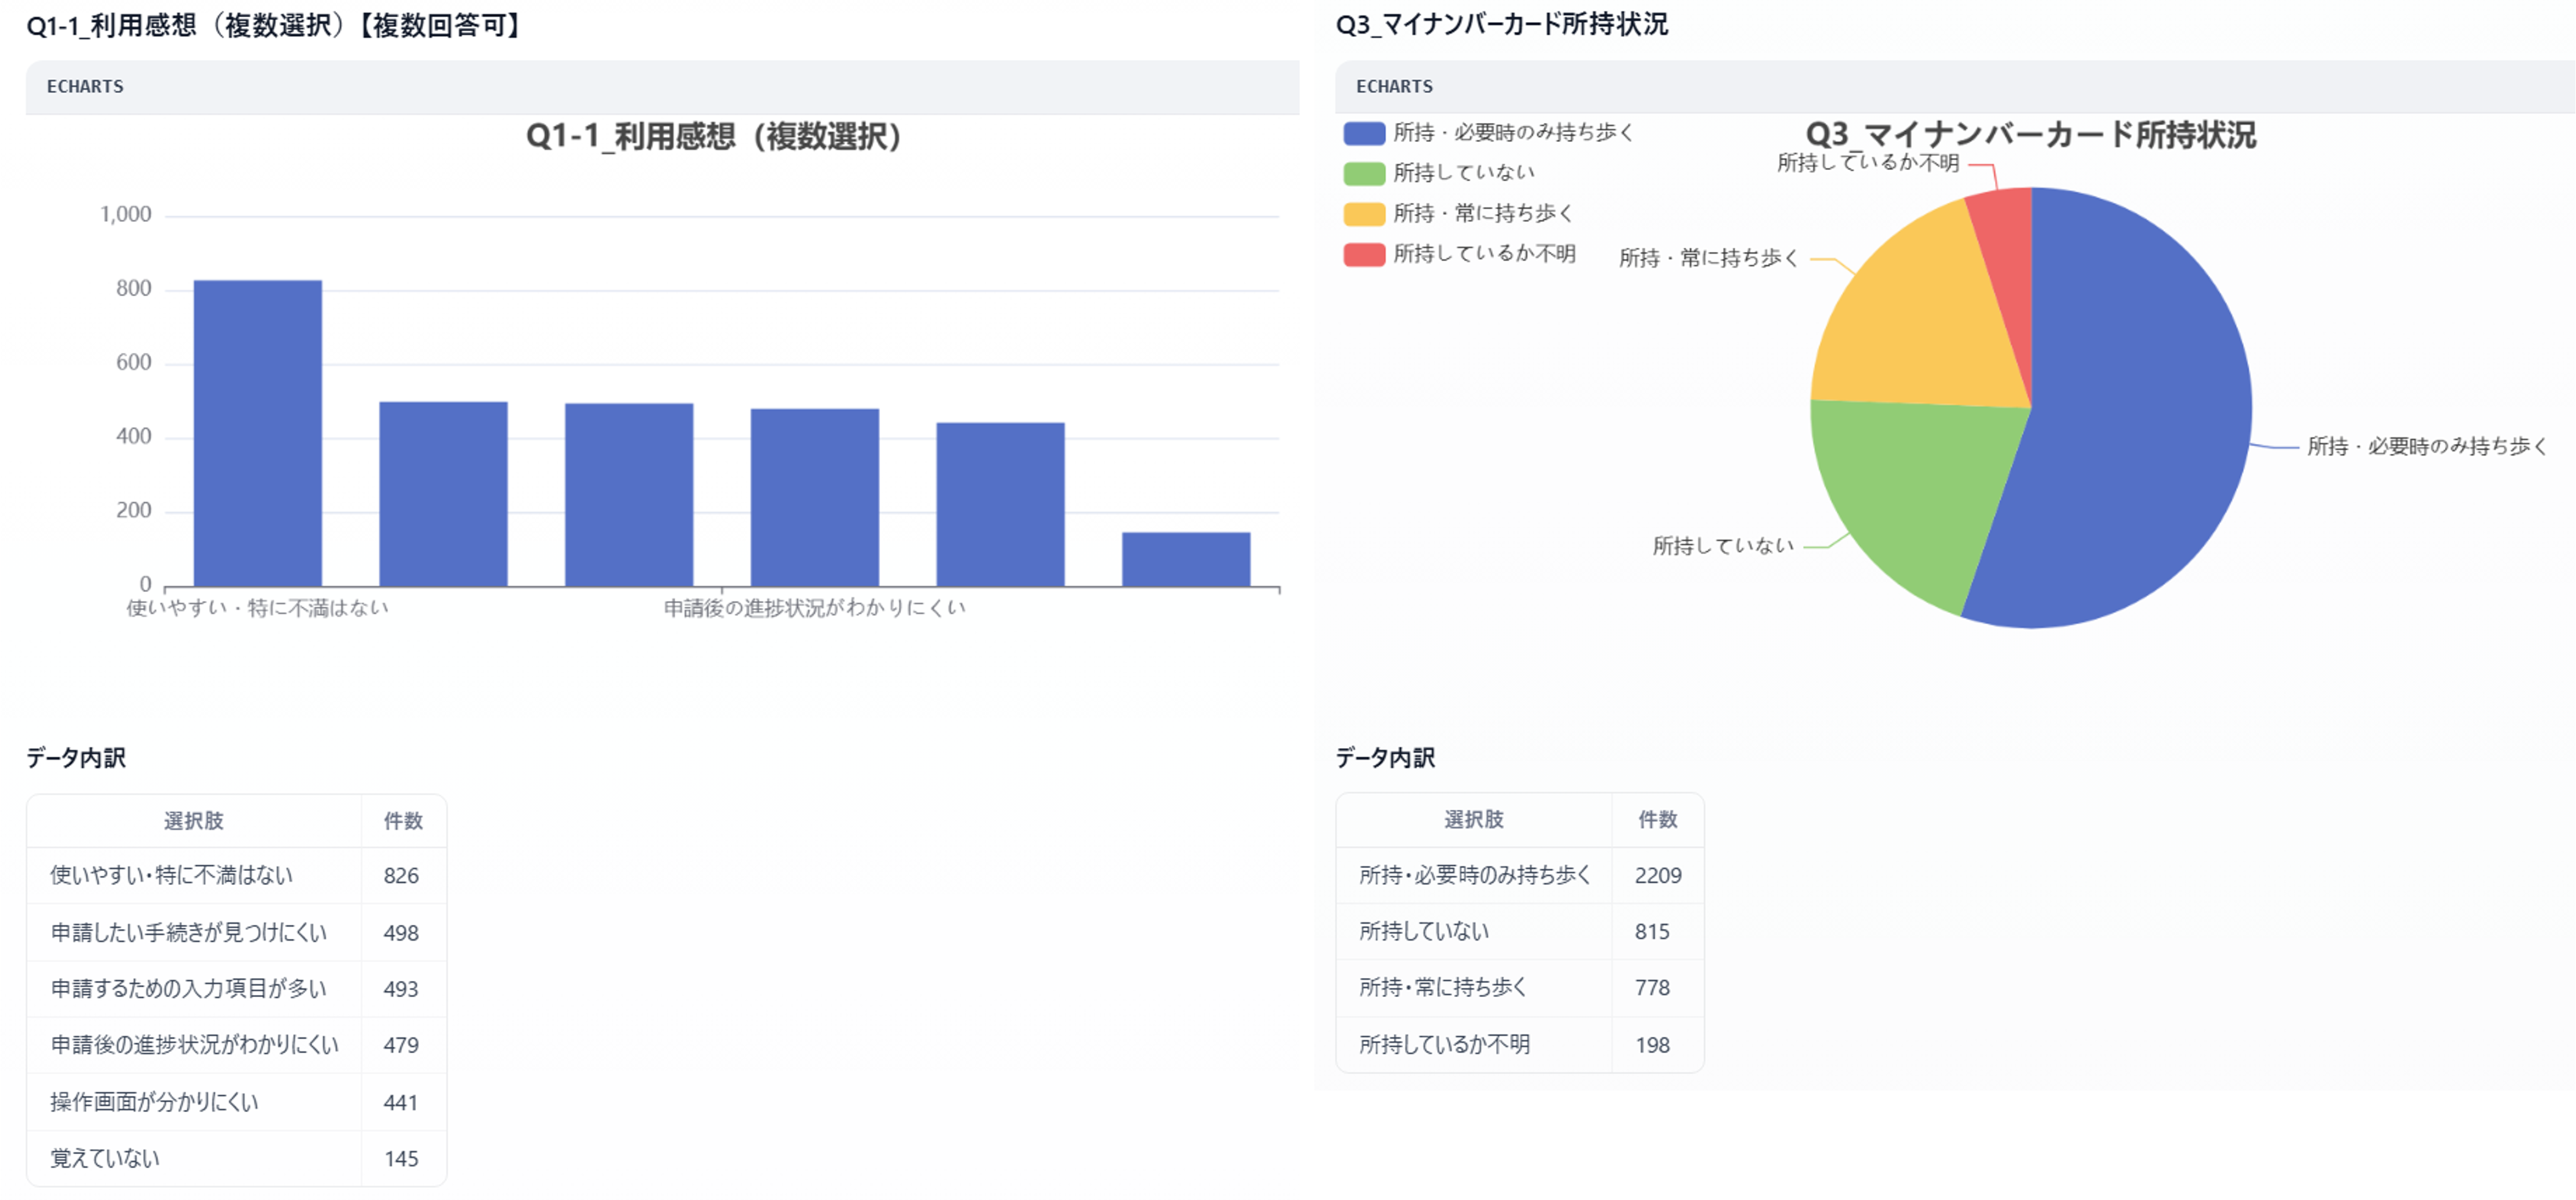Viewport: 2576px width, 1200px height.
Task: Click the pie label 所持・常に持ち歩く next to the yellow slice
Action: pyautogui.click(x=1709, y=258)
